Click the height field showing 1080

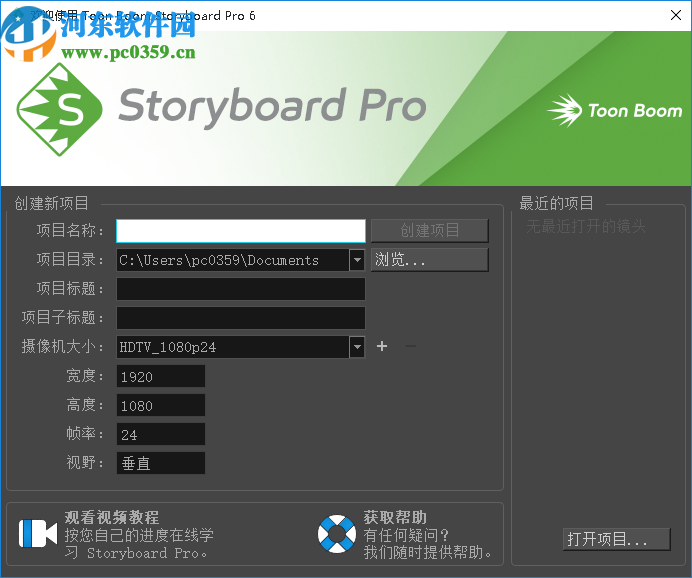(161, 405)
